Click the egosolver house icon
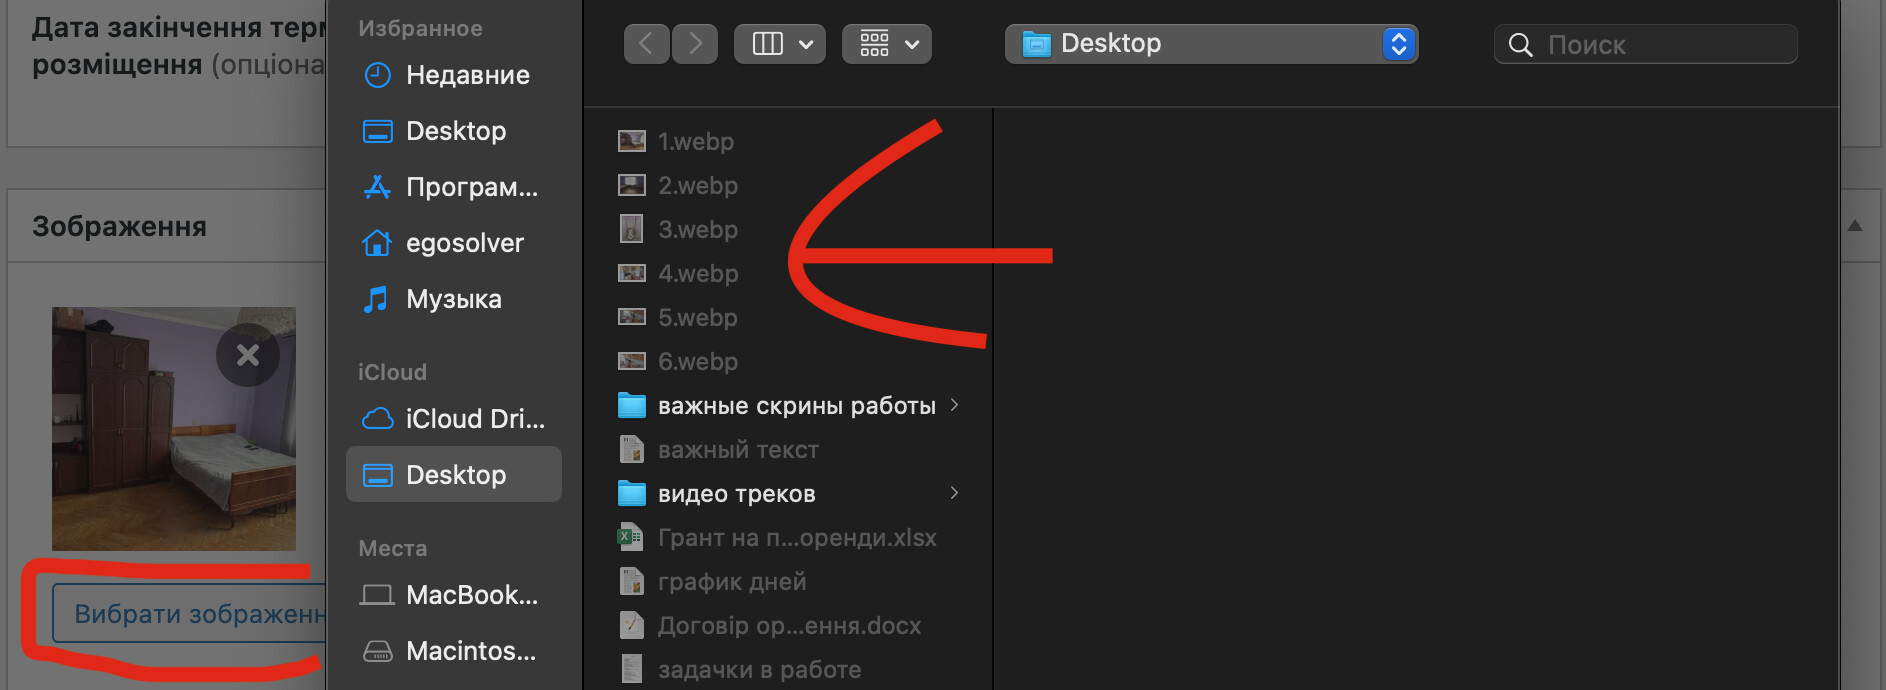The image size is (1886, 690). click(x=377, y=243)
